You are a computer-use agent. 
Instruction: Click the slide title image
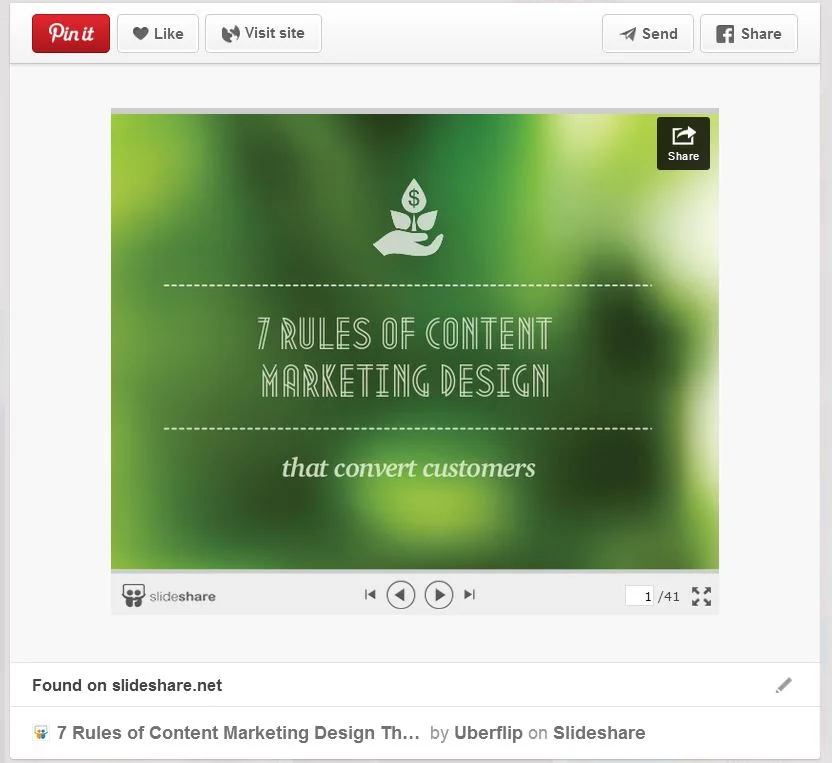pos(414,341)
